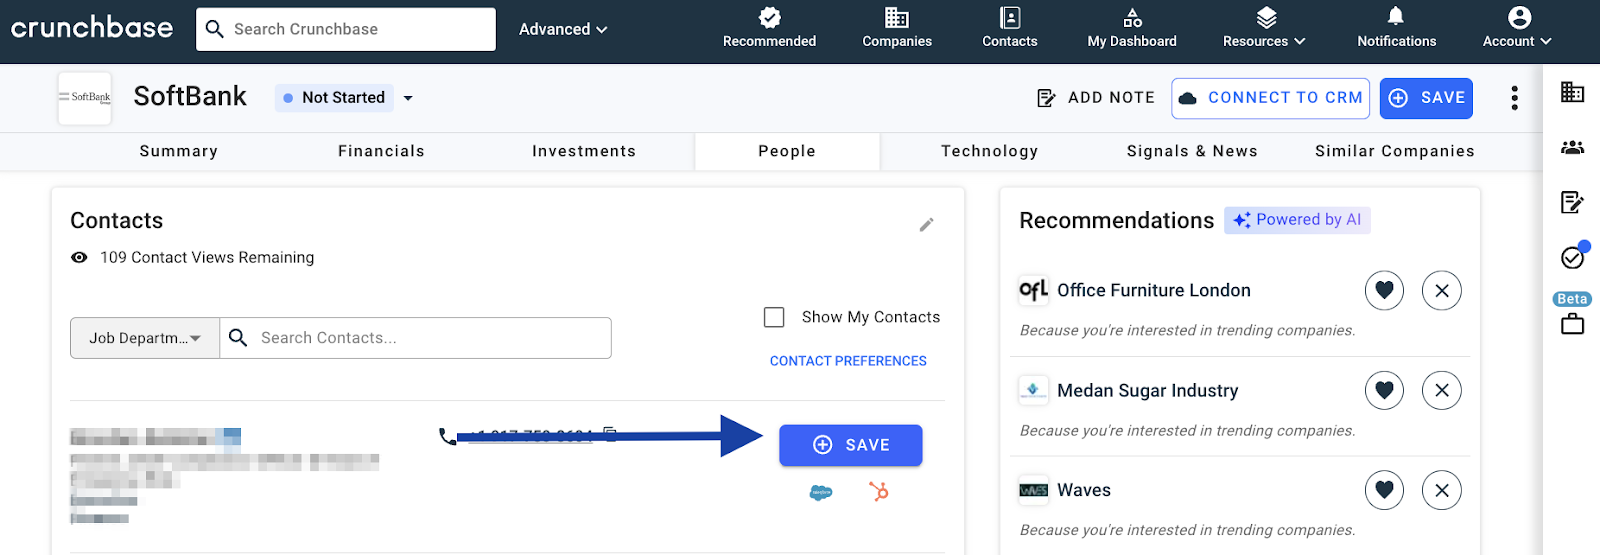Open the Waves recommendation
This screenshot has height=555, width=1600.
click(x=1084, y=490)
